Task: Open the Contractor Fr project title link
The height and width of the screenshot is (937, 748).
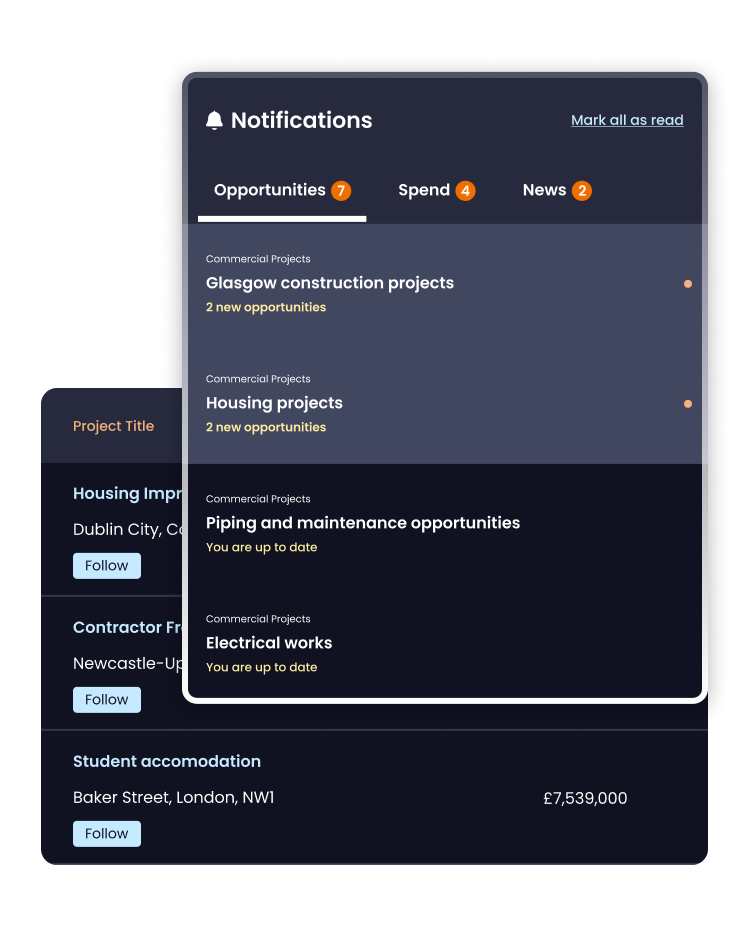Action: coord(127,627)
